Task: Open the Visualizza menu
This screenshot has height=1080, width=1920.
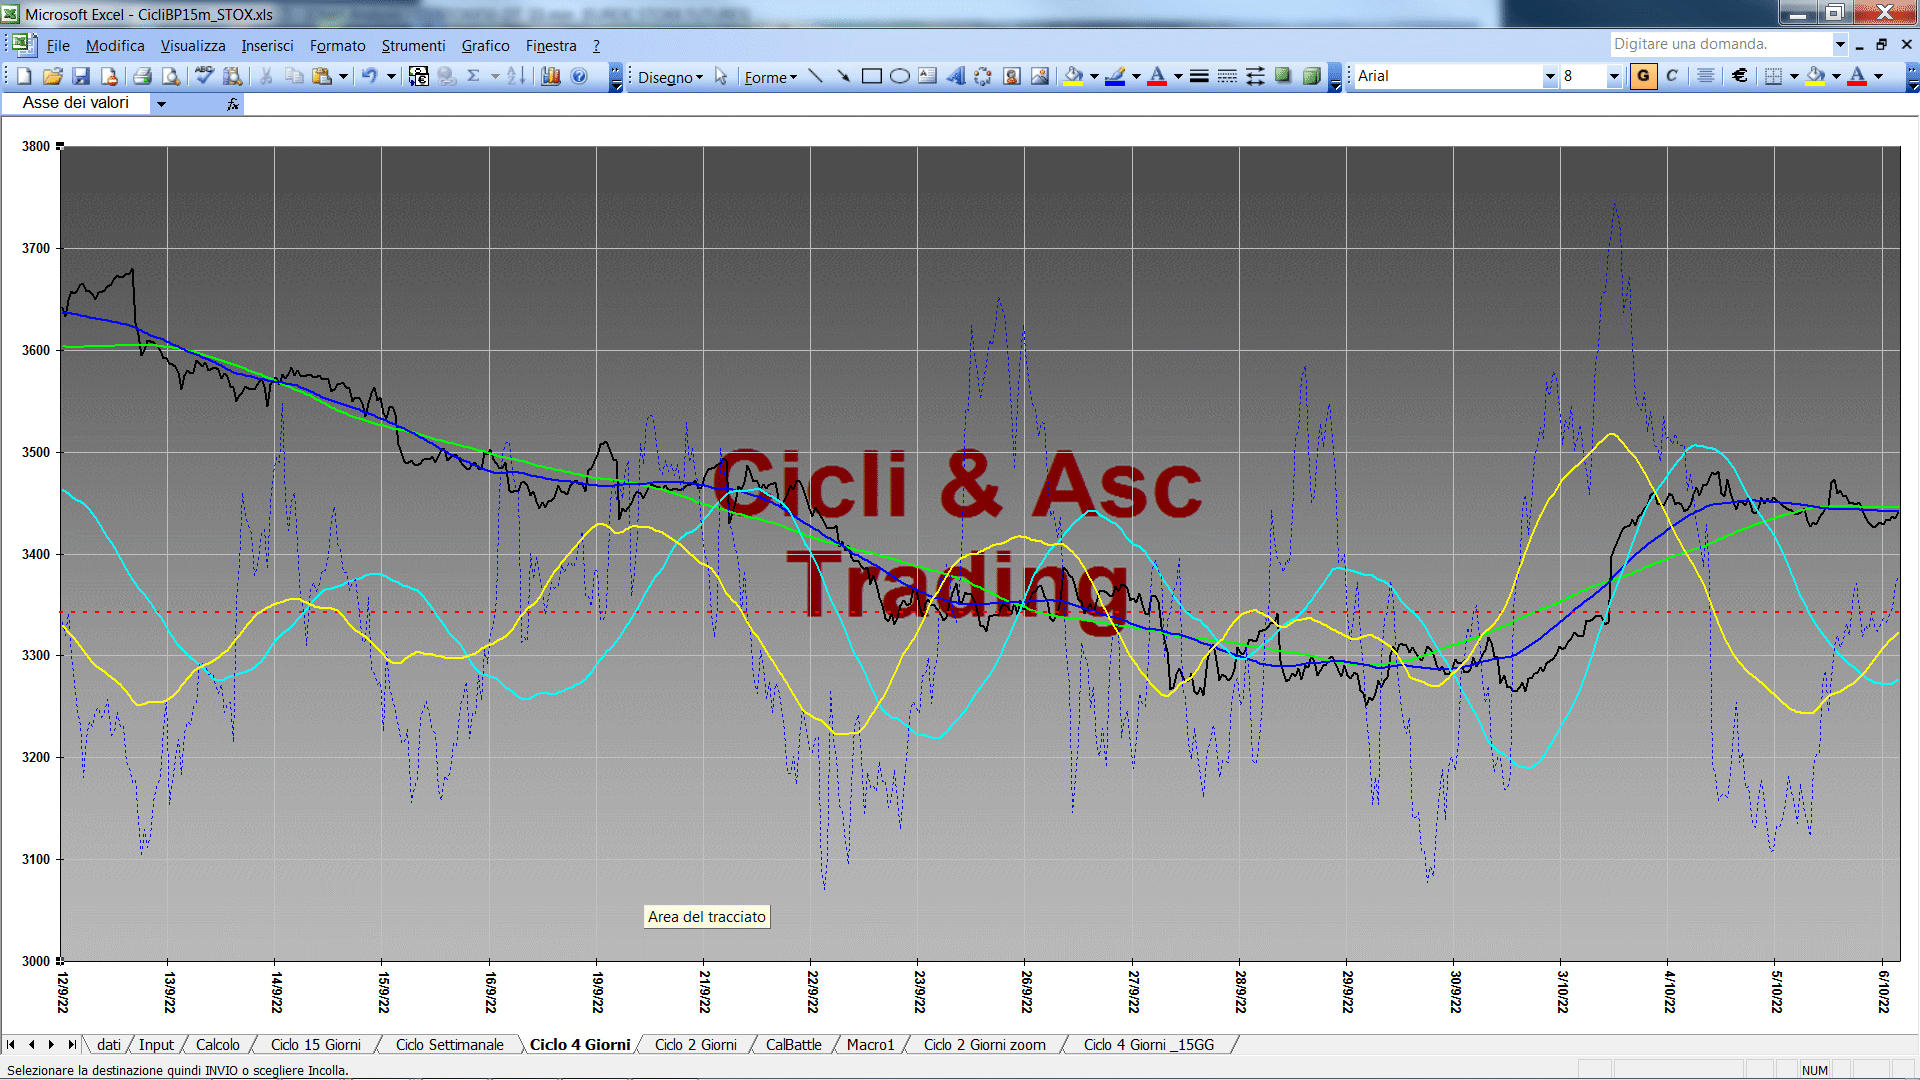Action: (193, 46)
